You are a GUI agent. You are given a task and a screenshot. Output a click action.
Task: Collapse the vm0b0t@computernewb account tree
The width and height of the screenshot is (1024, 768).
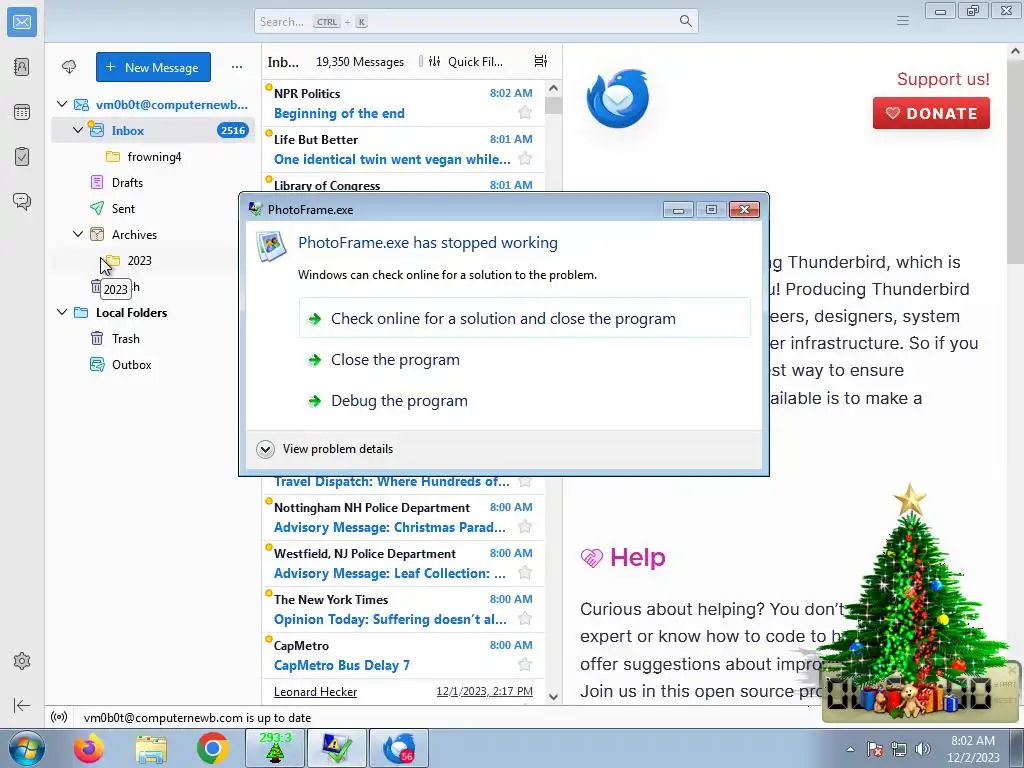62,104
